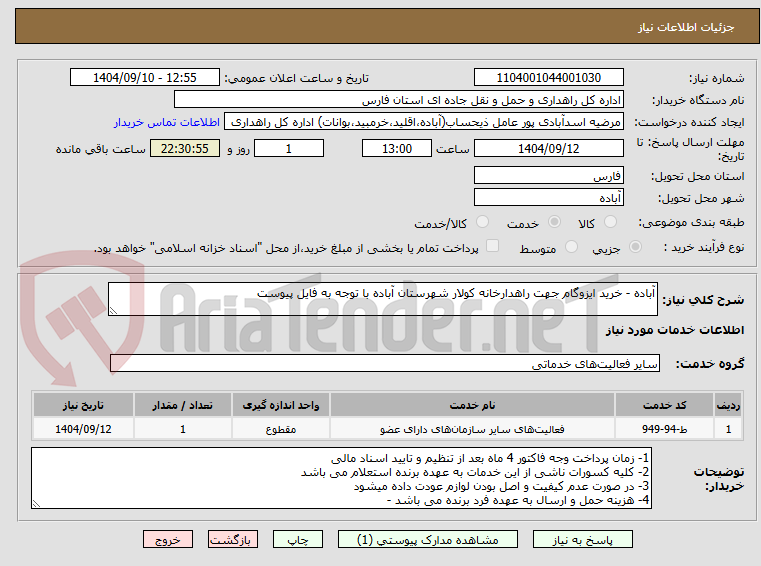Select the جزیی purchase type radio
761x566 pixels.
[635, 247]
